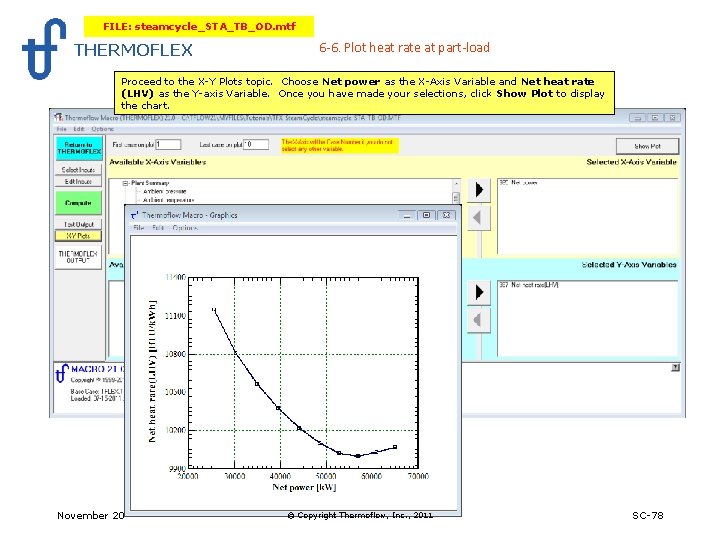Viewport: 720px width, 540px height.
Task: Open File menu in Graphics window
Action: [139, 228]
